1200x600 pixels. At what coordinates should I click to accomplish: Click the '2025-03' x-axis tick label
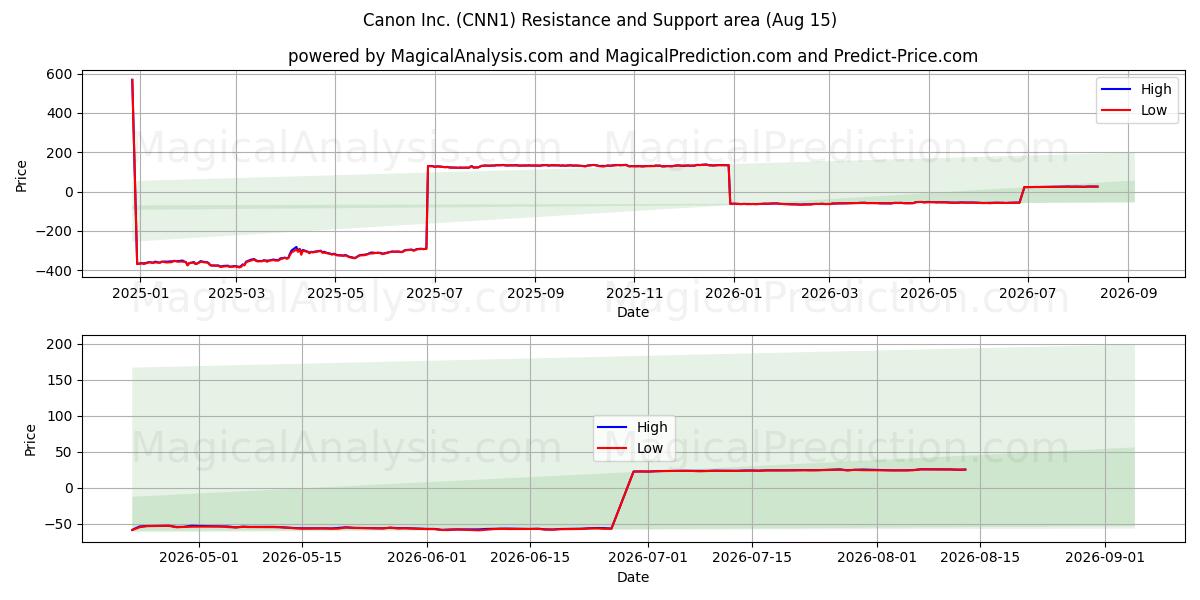click(236, 294)
